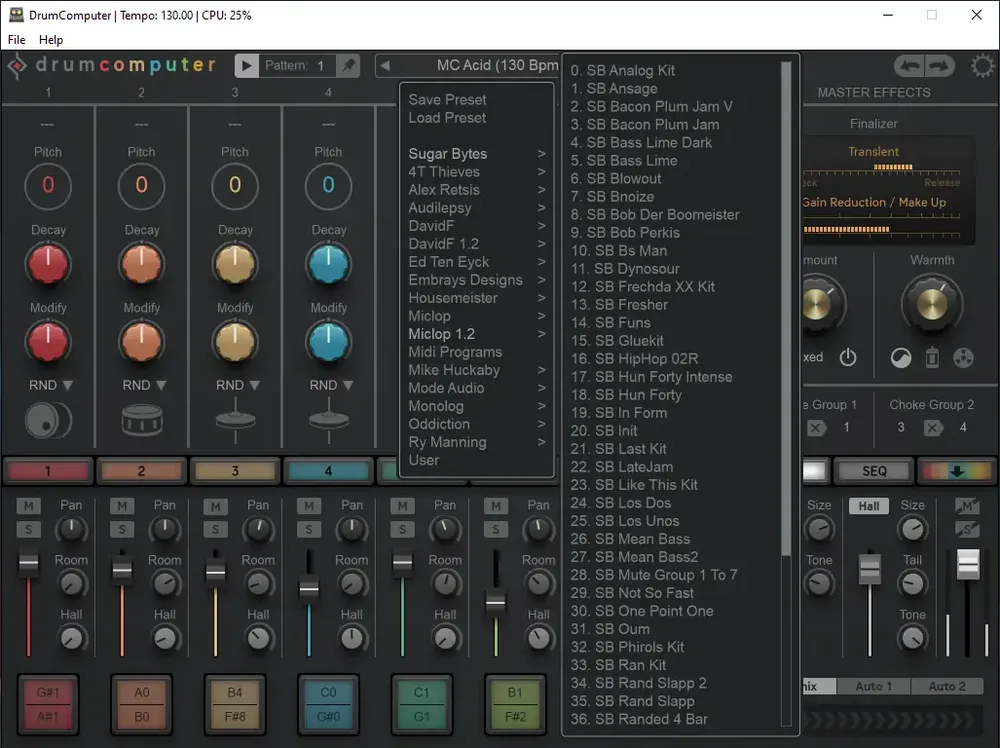
Task: Select the cymbal icon in channel 4
Action: [329, 420]
